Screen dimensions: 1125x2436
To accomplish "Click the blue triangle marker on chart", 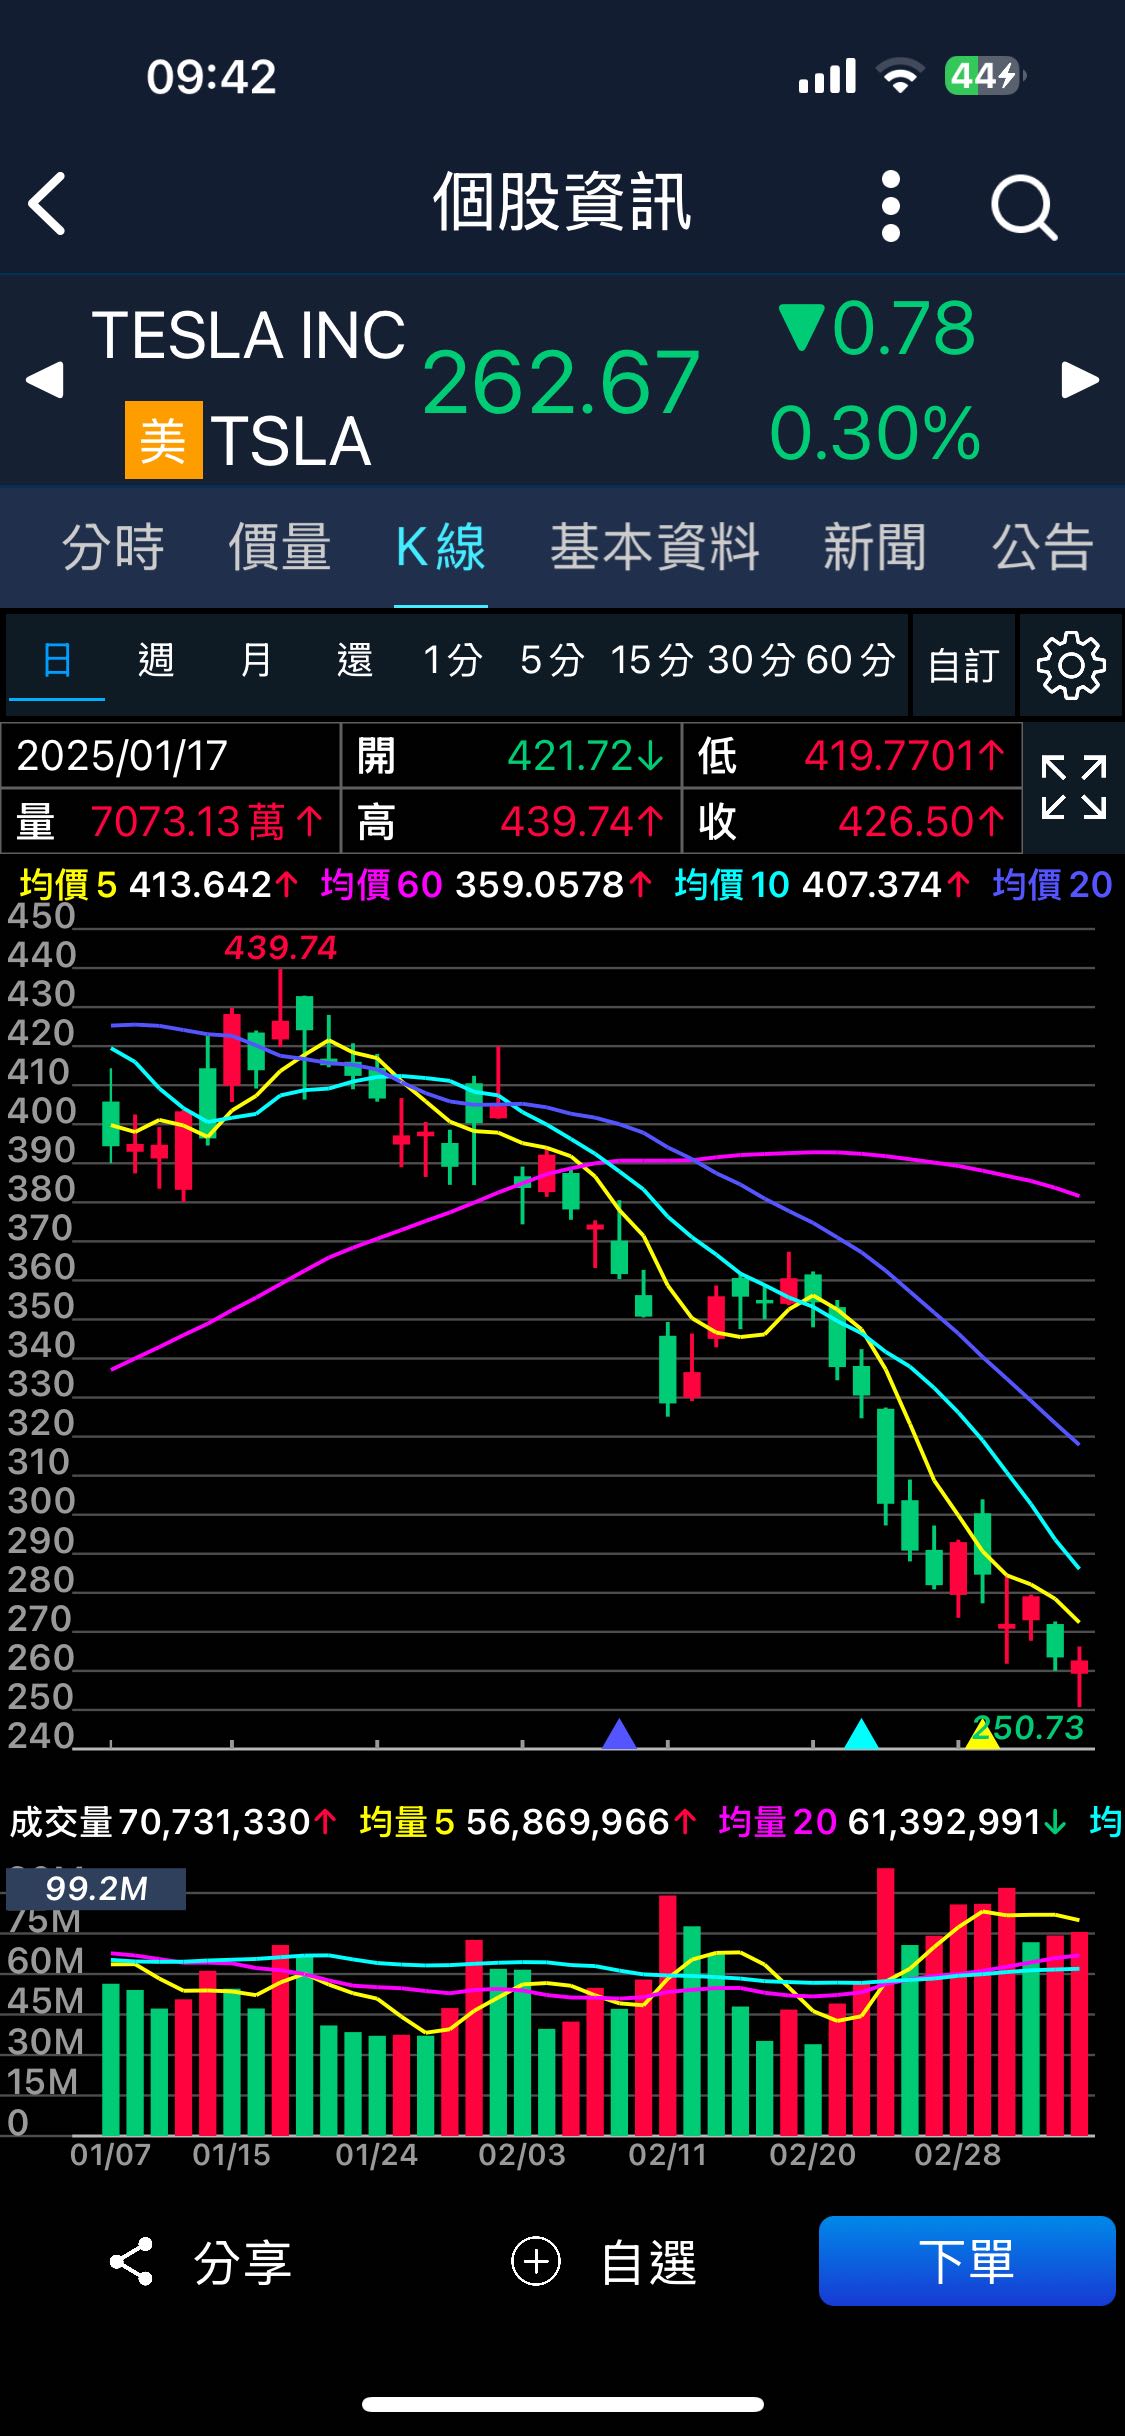I will [x=620, y=1733].
